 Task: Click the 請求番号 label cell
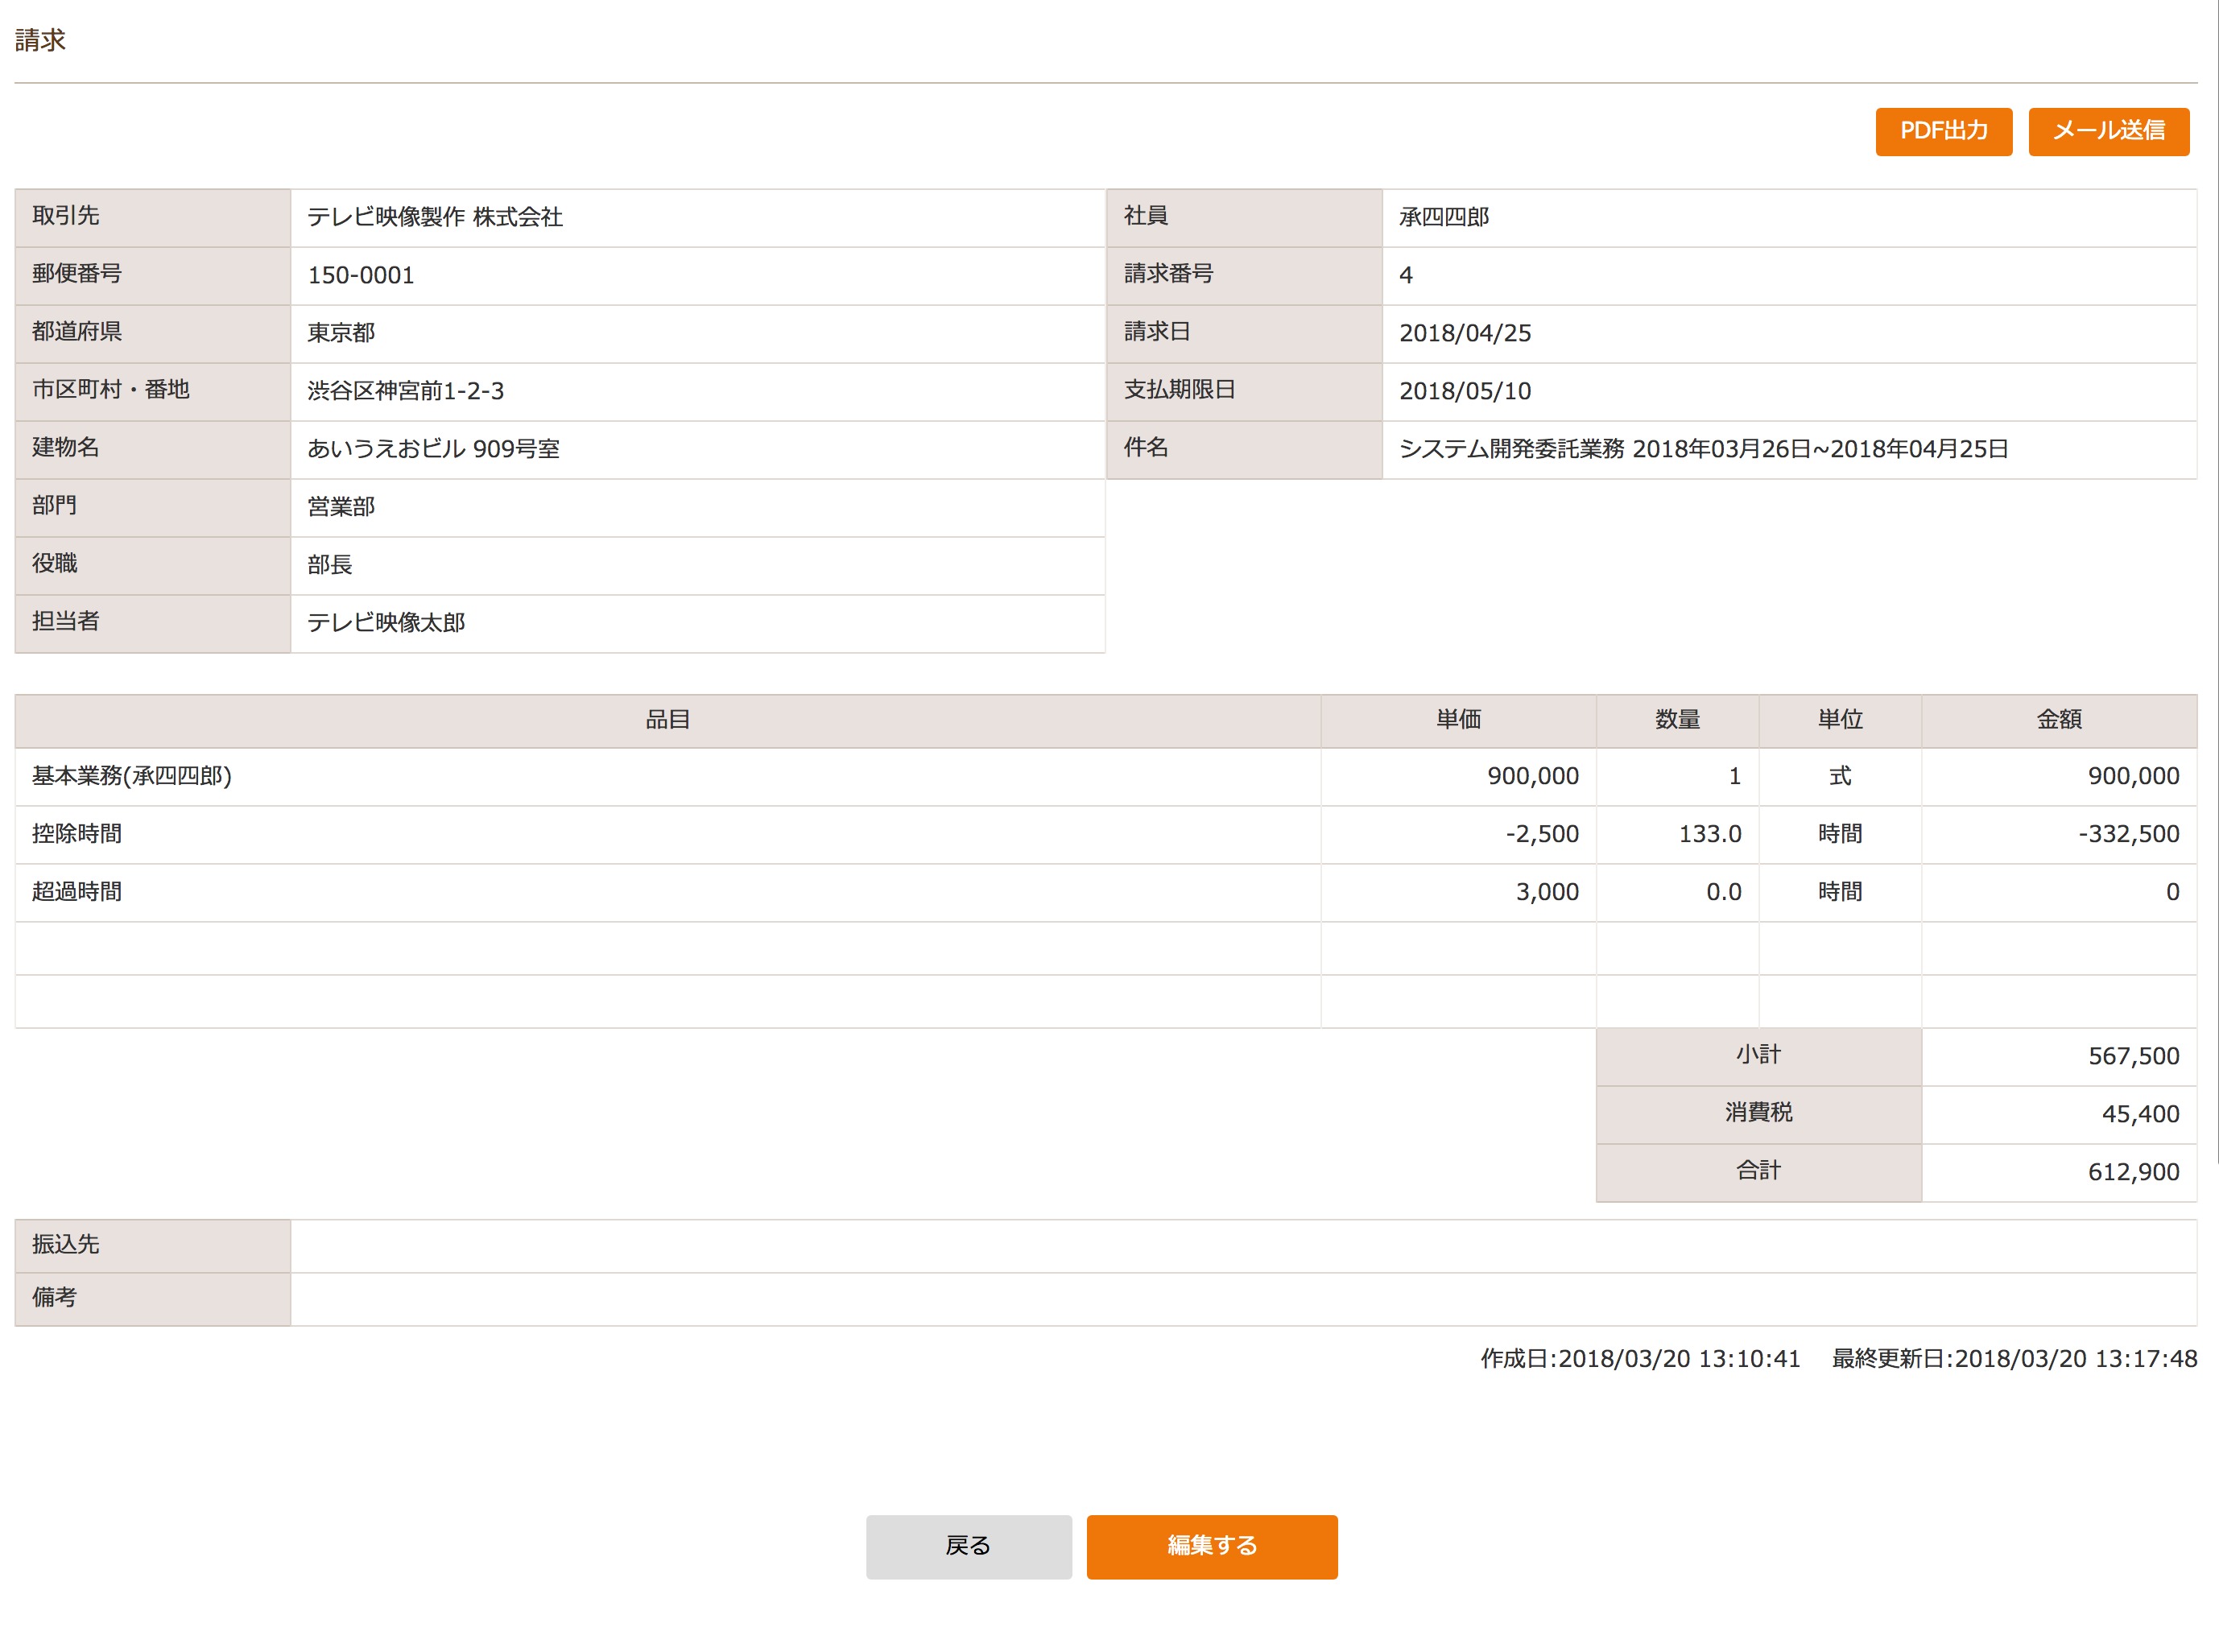coord(1245,275)
